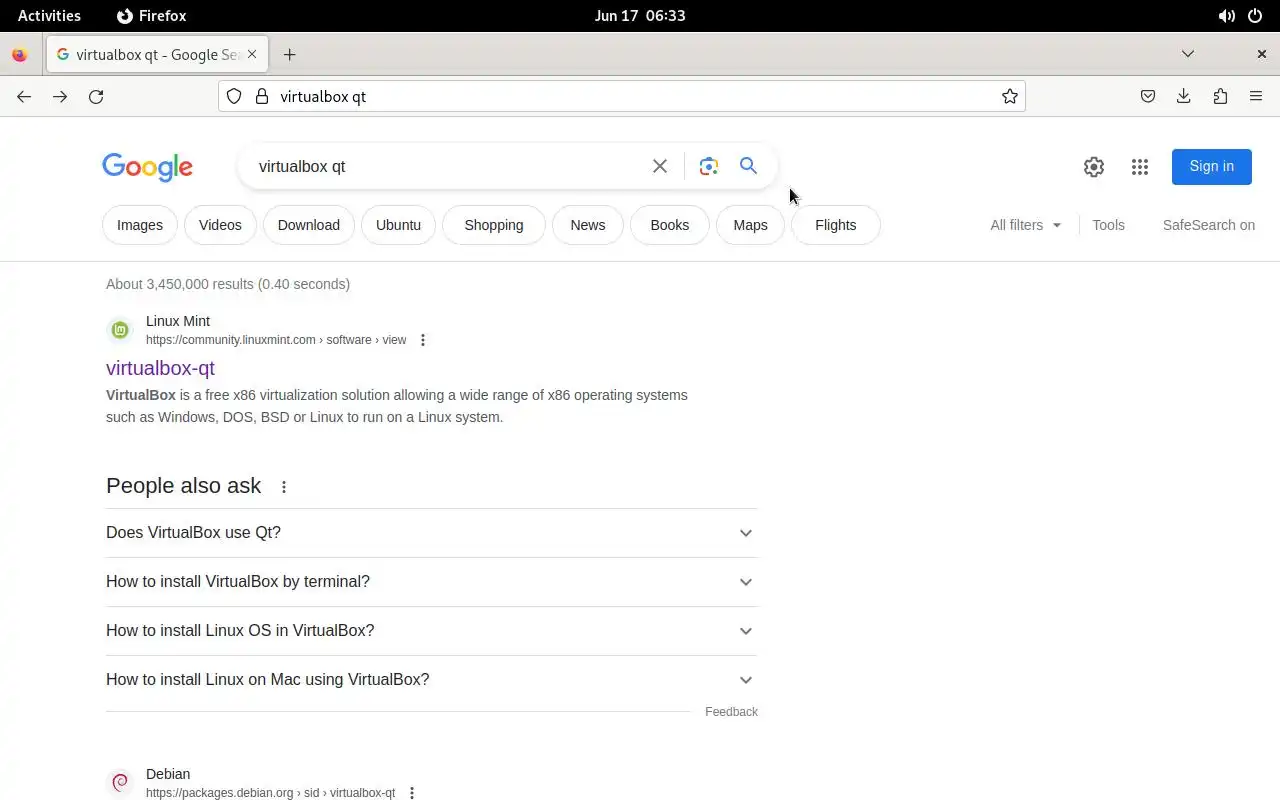
Task: Select the Images filter tab
Action: 140,225
